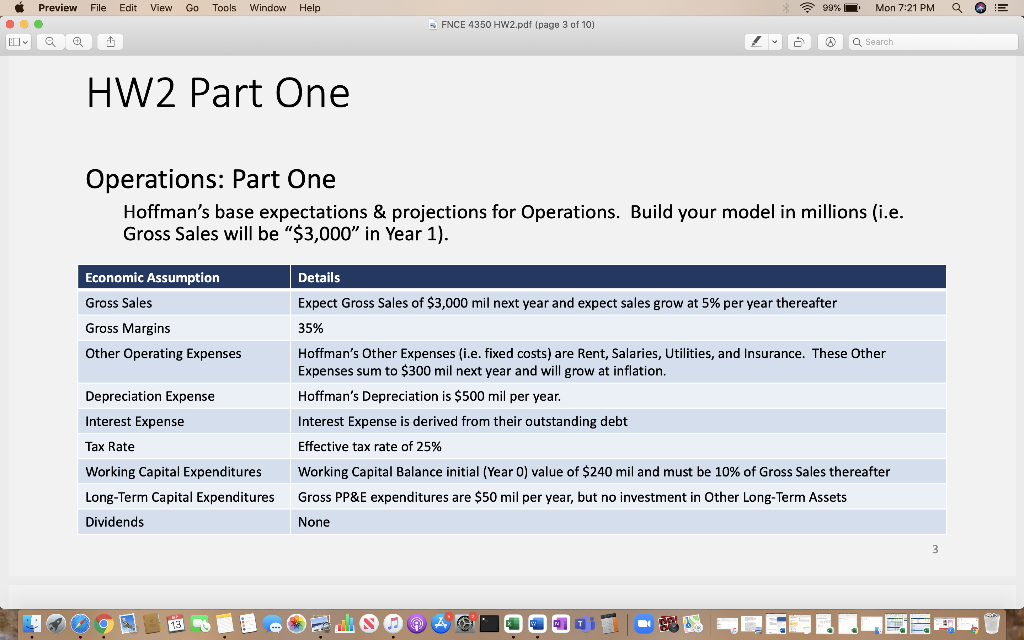The width and height of the screenshot is (1024, 640).
Task: Open Notes from the dock
Action: point(224,624)
